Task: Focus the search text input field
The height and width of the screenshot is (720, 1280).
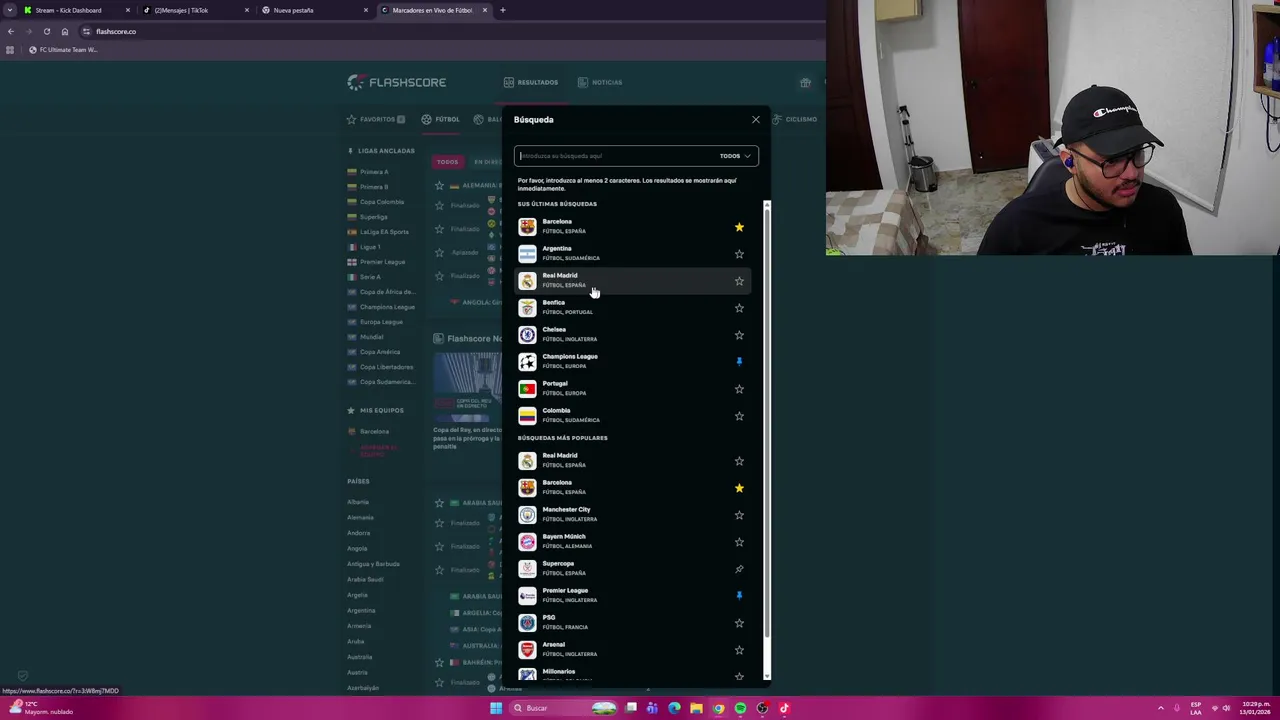Action: 615,156
